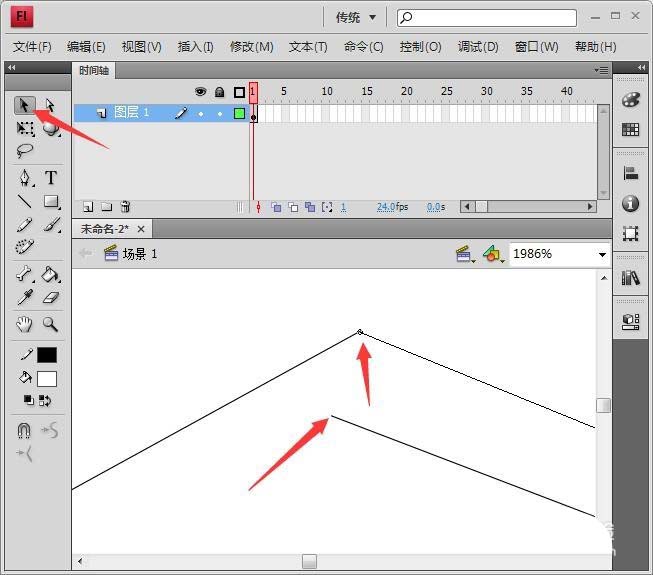
Task: Select the Brush tool
Action: (51, 224)
